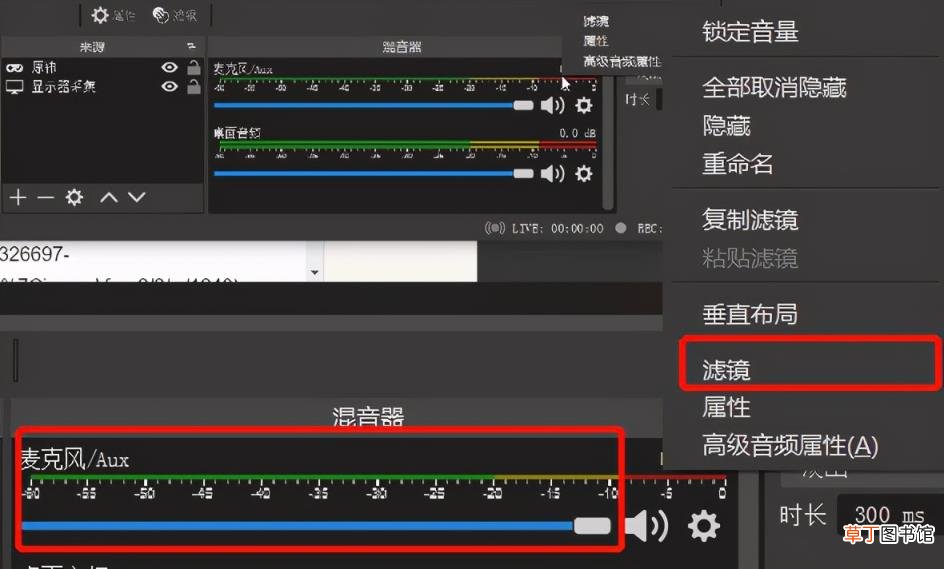Click the gamepad icon beside 原神
The width and height of the screenshot is (944, 569).
14,67
